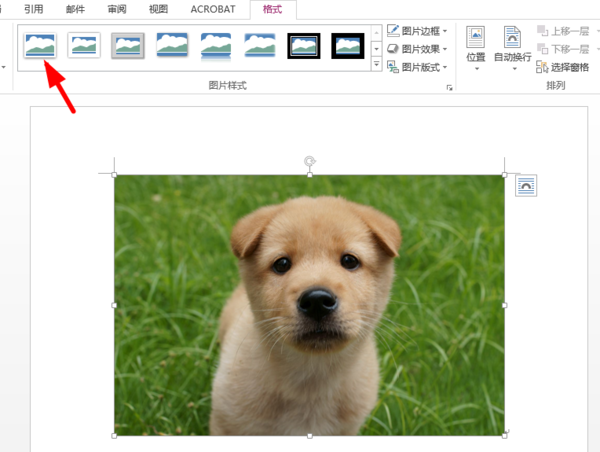Click the 图片边框 picture border button
600x452 pixels.
(417, 31)
